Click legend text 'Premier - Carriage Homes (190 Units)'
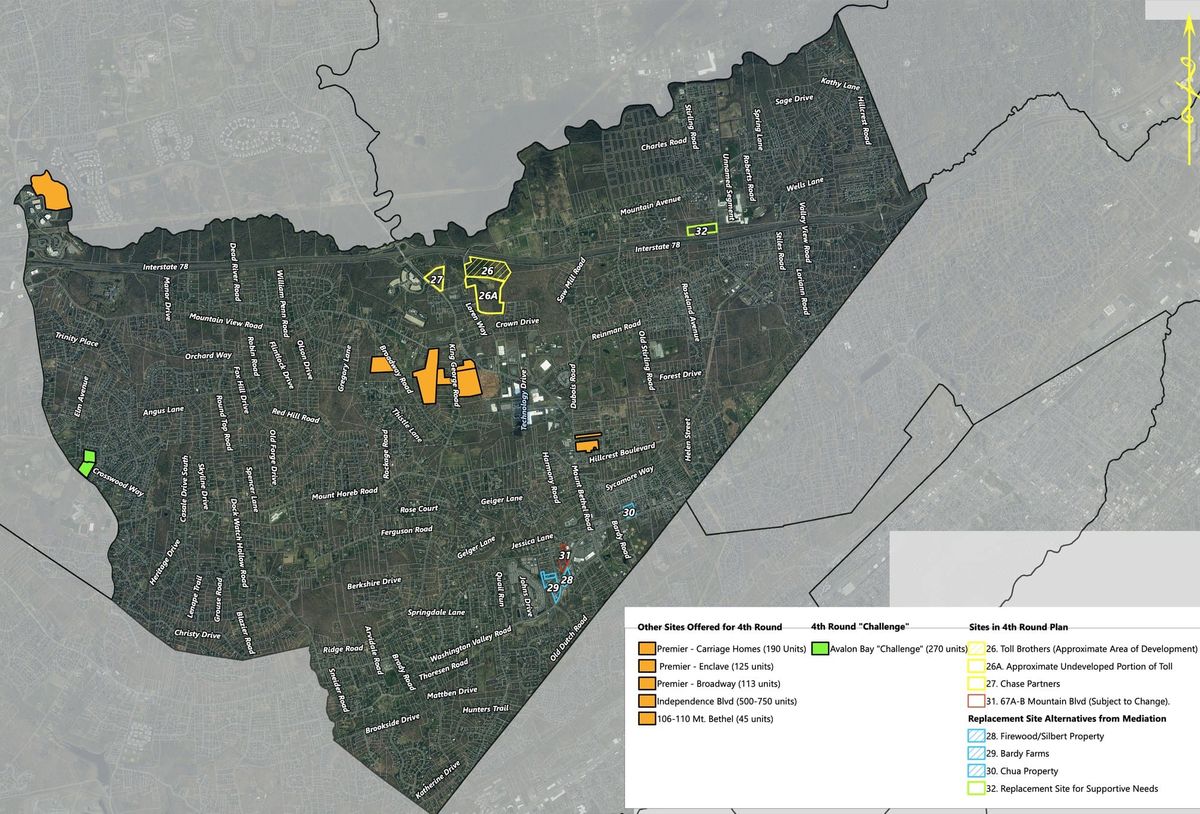1200x814 pixels. (x=732, y=649)
